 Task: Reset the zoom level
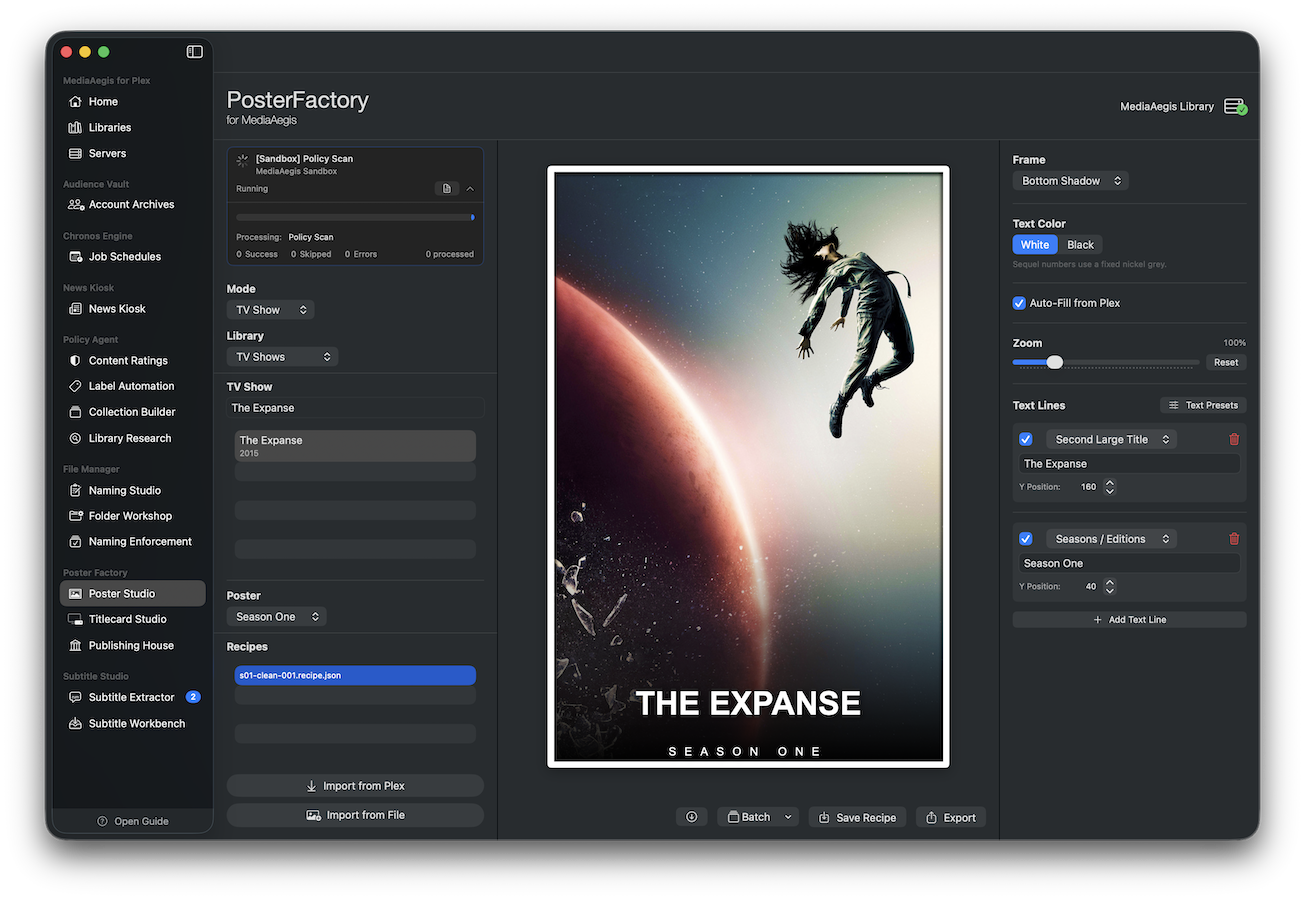point(1226,362)
